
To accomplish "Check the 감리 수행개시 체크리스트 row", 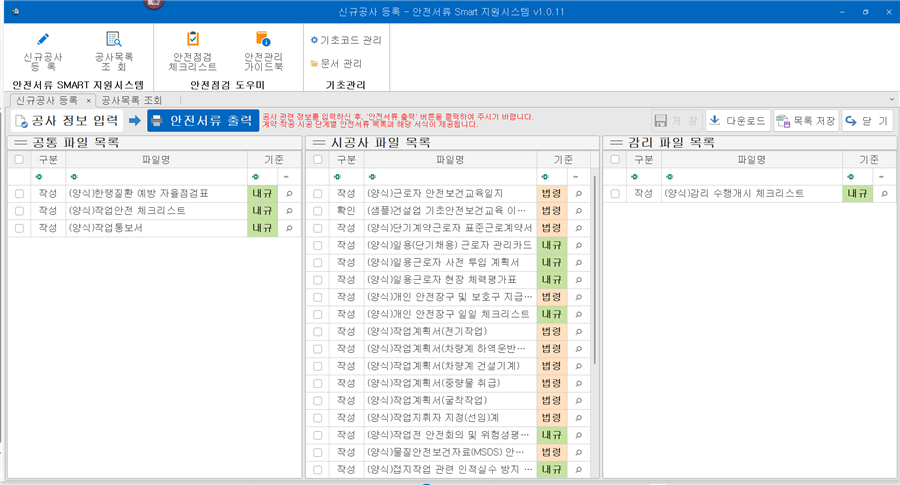I will (x=615, y=194).
